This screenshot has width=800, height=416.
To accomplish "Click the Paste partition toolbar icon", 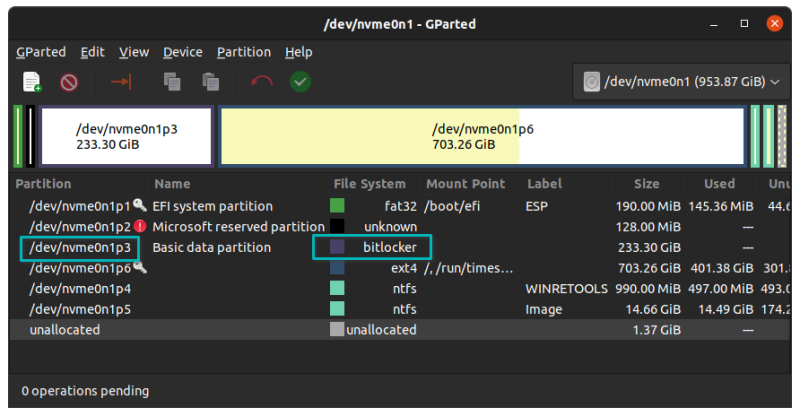I will (210, 82).
